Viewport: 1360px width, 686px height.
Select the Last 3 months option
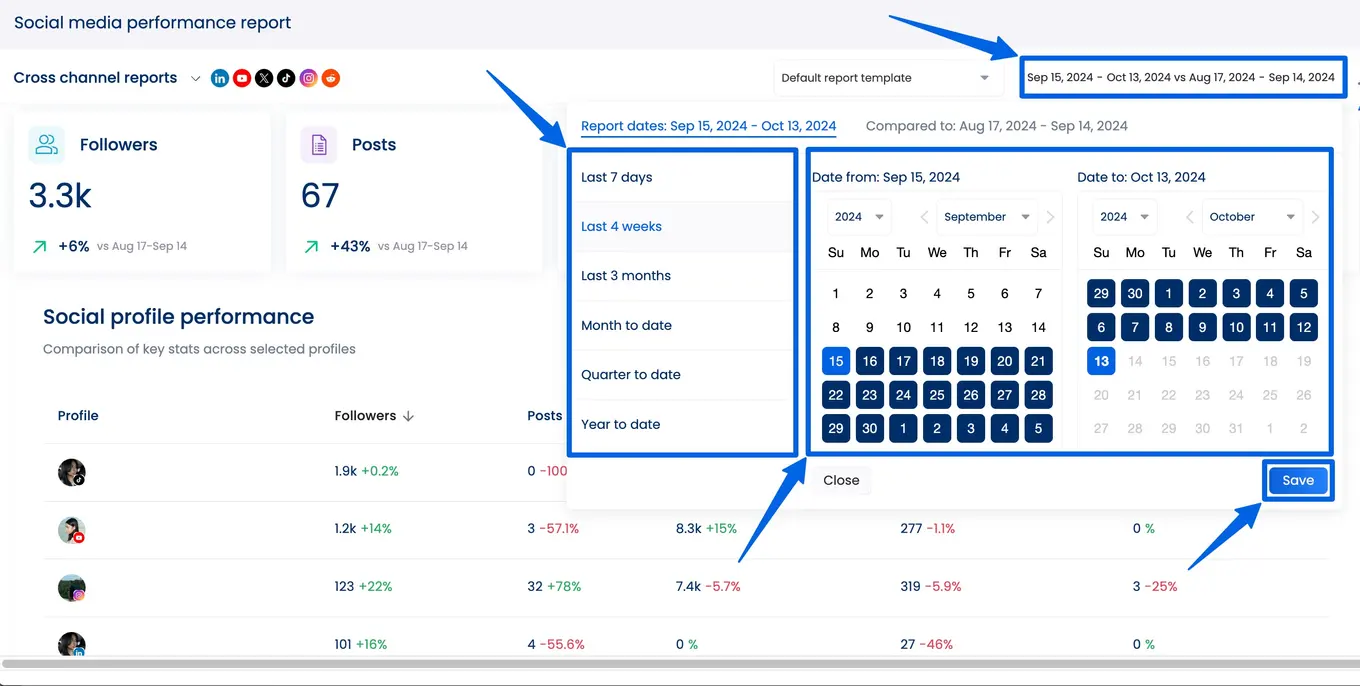(625, 275)
